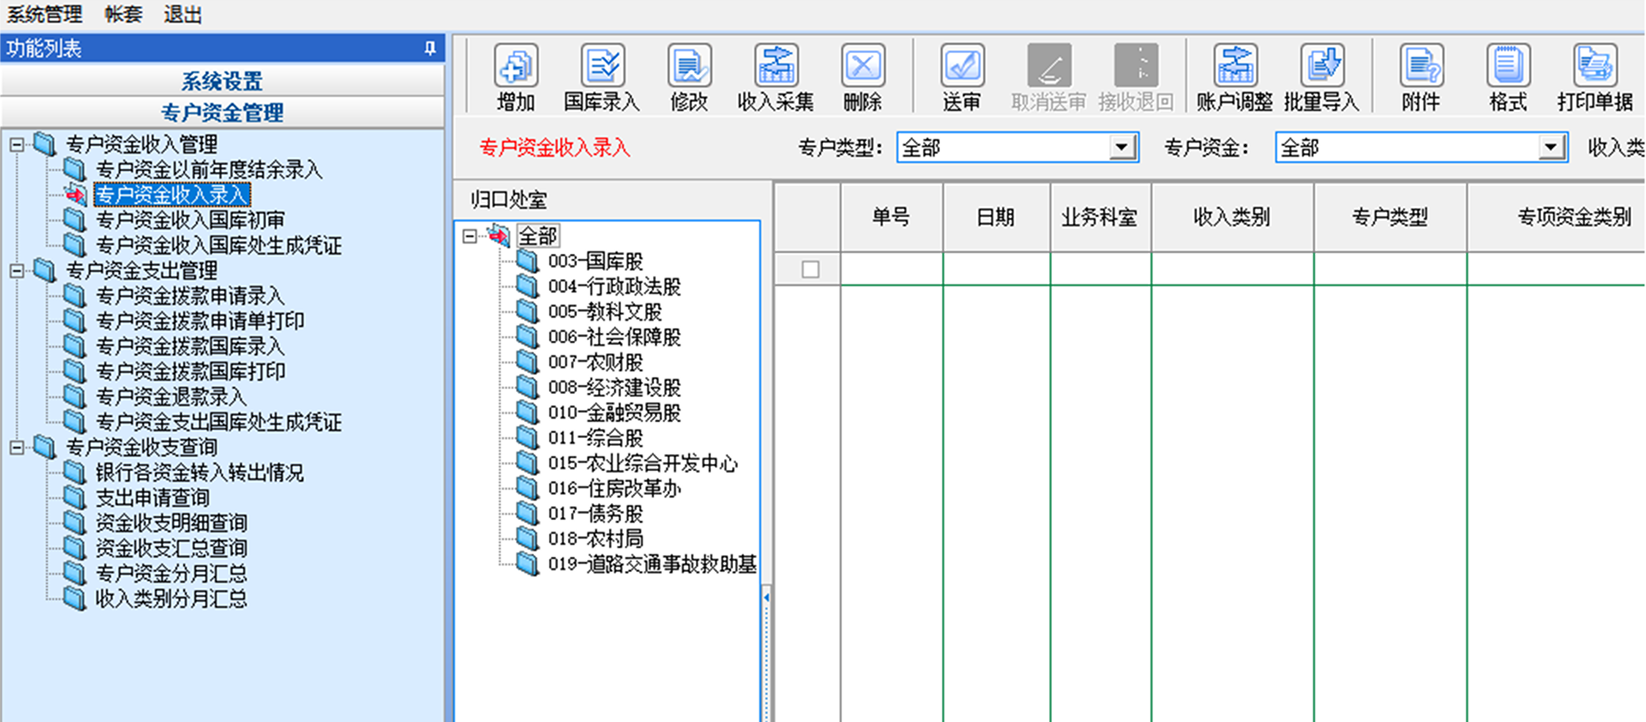Open 专户资金以前年度结余录入

[209, 170]
